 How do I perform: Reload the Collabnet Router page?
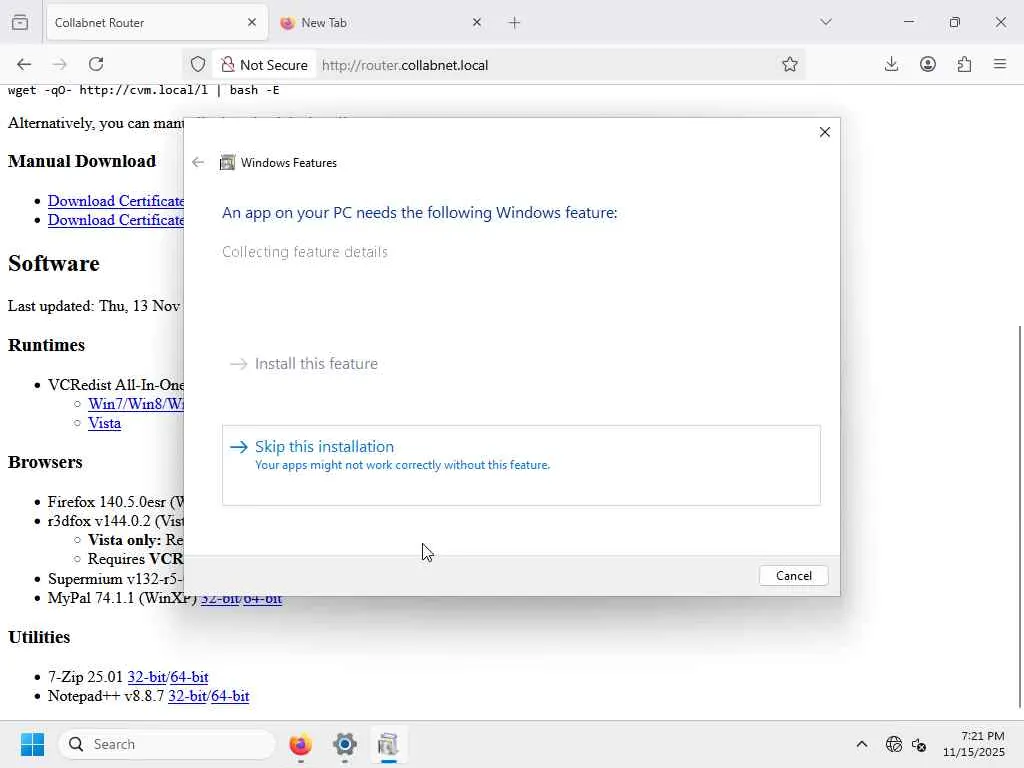coord(97,64)
